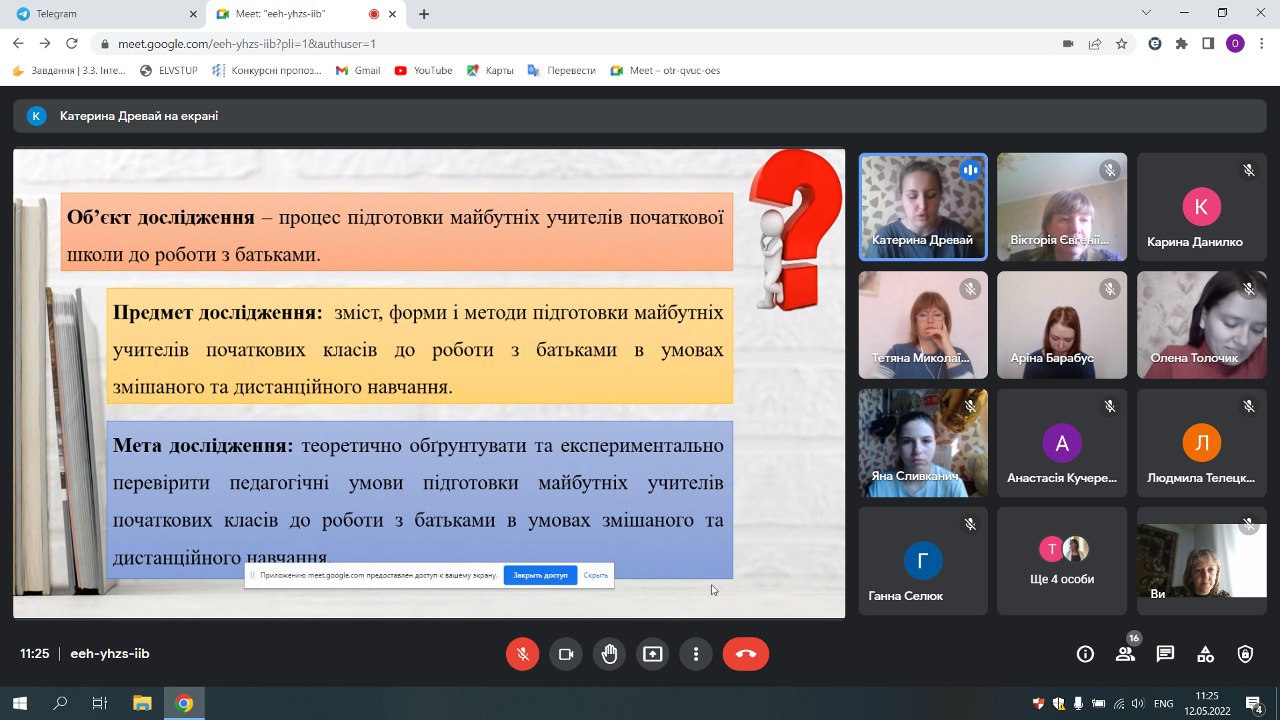Toggle the camera on or off
Image resolution: width=1280 pixels, height=720 pixels.
click(566, 654)
